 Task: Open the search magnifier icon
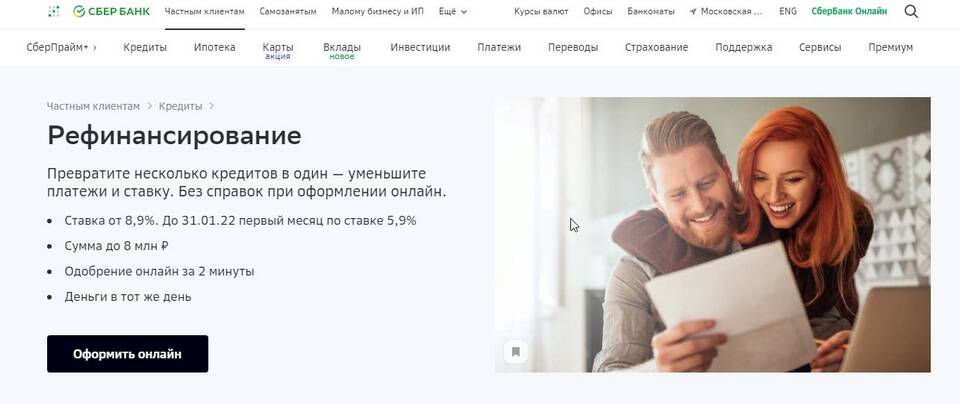click(911, 12)
